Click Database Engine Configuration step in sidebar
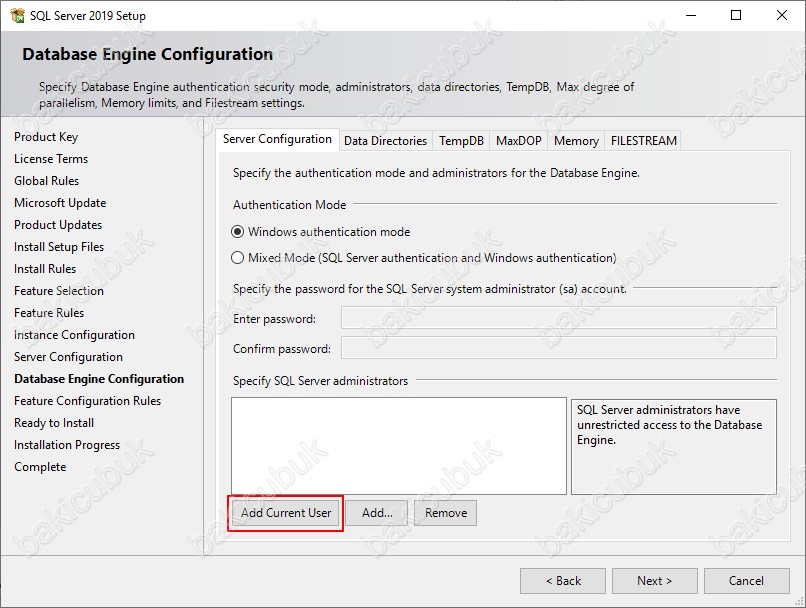Image resolution: width=806 pixels, height=608 pixels. pos(99,379)
